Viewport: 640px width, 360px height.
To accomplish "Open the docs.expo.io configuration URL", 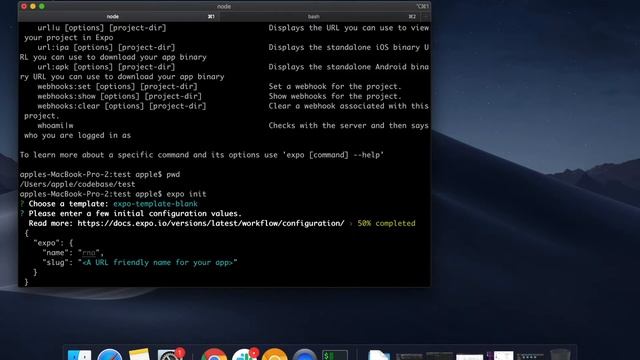I will coord(211,223).
